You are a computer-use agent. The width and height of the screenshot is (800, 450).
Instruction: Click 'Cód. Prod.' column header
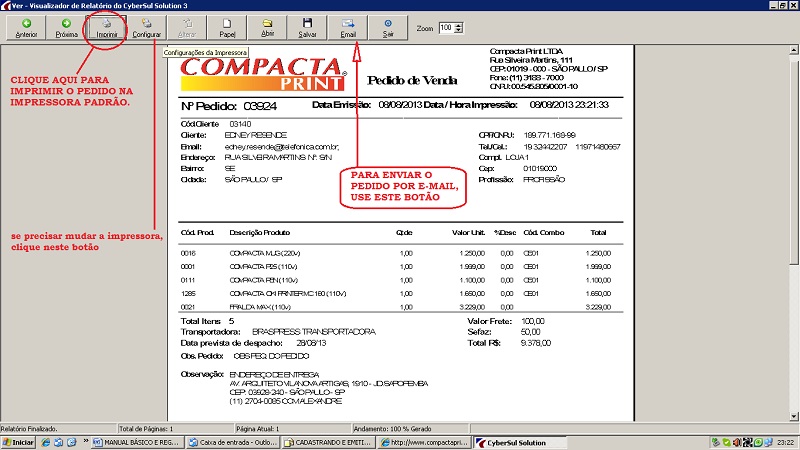click(x=197, y=233)
